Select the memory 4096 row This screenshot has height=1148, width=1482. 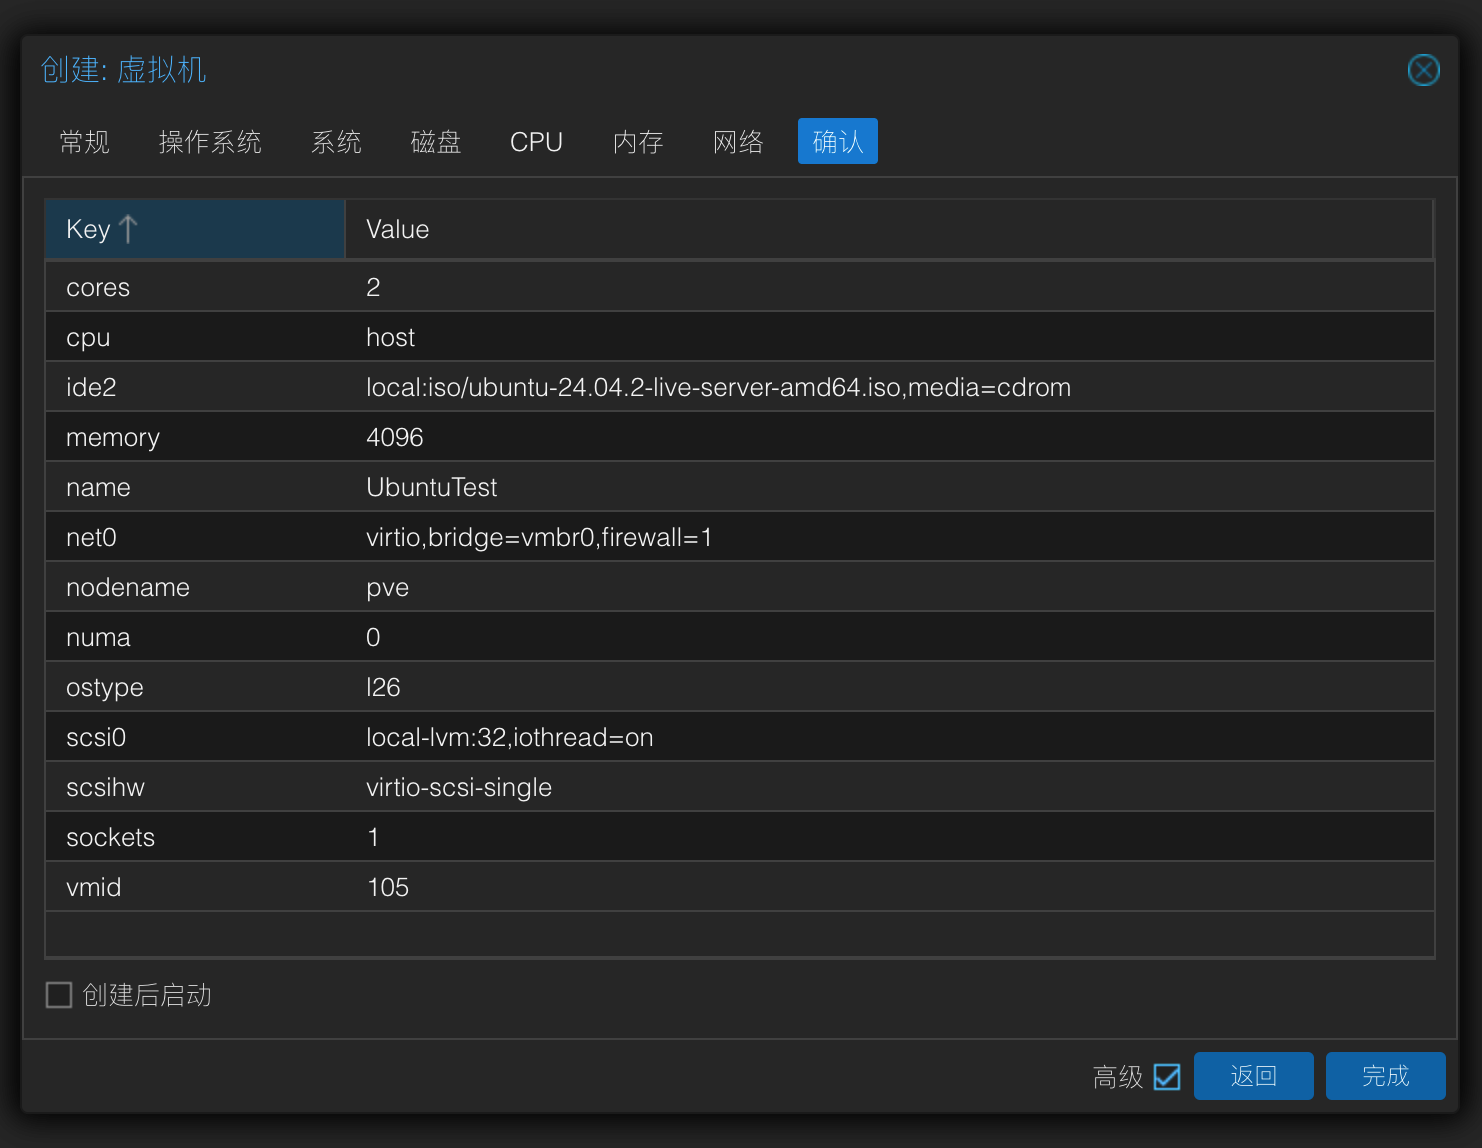pos(740,437)
